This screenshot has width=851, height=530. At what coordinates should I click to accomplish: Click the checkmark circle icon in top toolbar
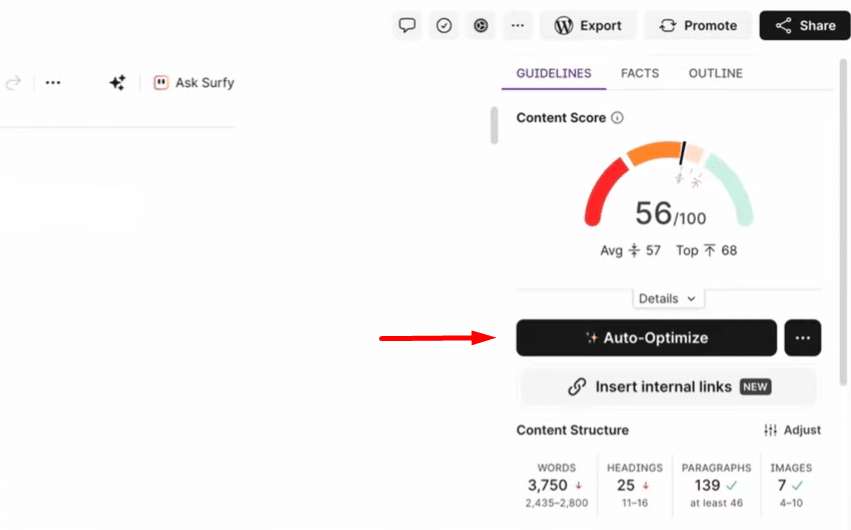click(x=444, y=26)
